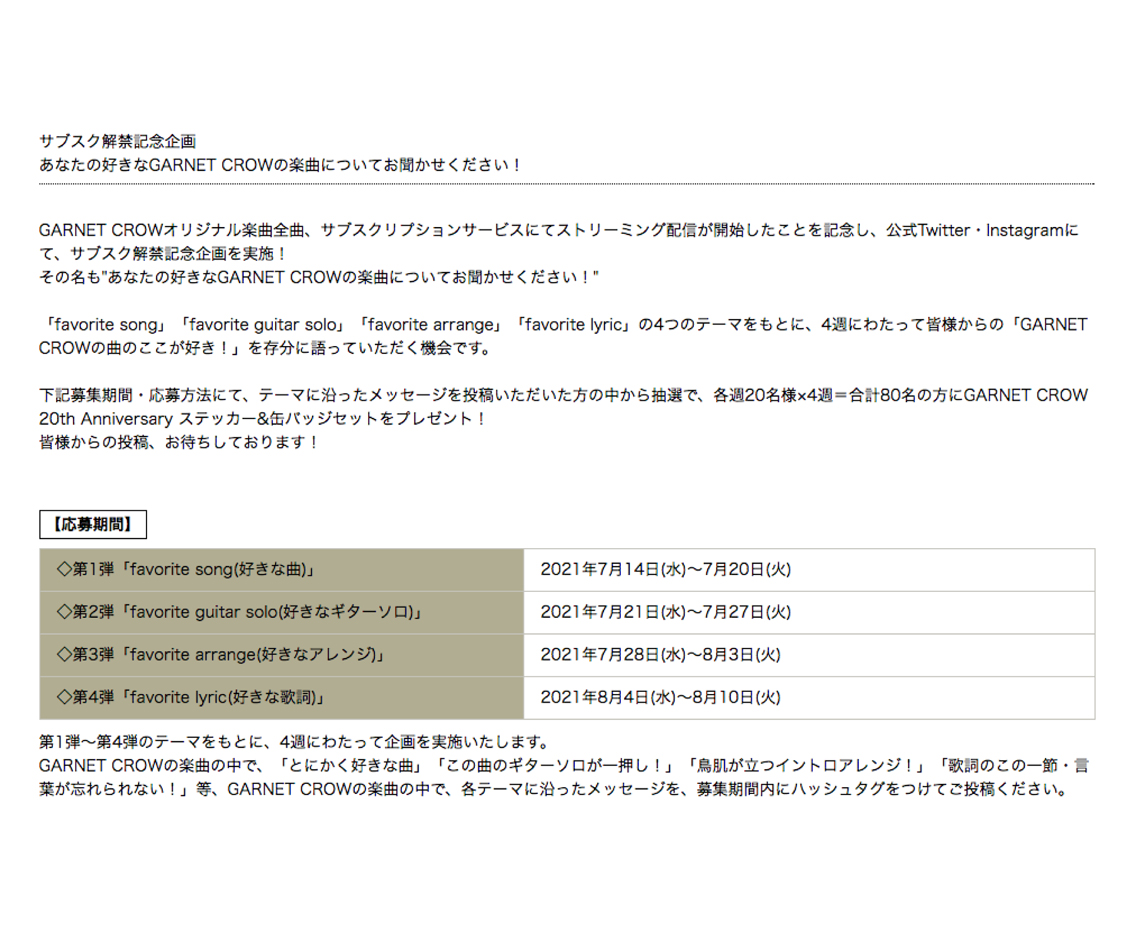Click the line starting '下記募集期間・応募方法にて'
The image size is (1134, 936).
point(563,395)
